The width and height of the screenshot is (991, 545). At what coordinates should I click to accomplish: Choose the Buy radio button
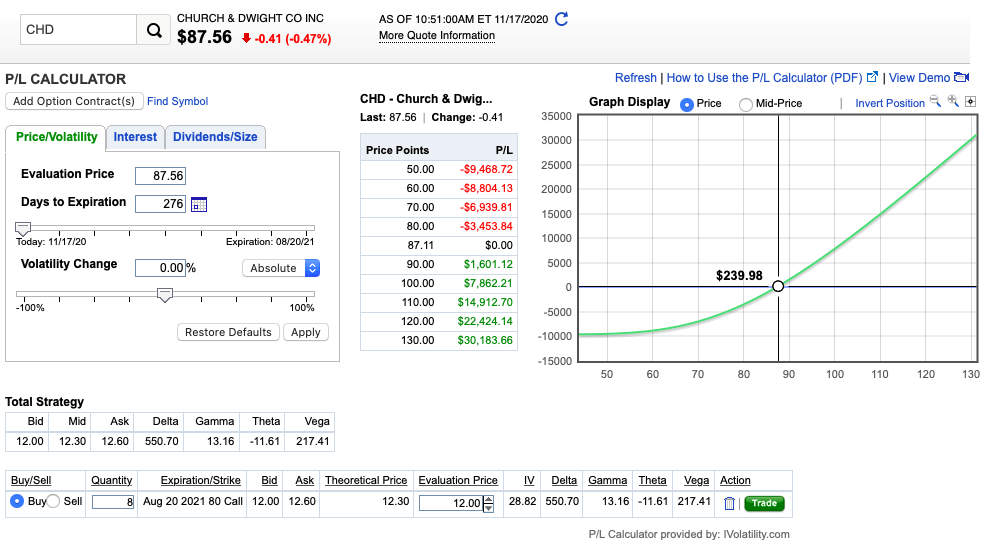tap(17, 501)
